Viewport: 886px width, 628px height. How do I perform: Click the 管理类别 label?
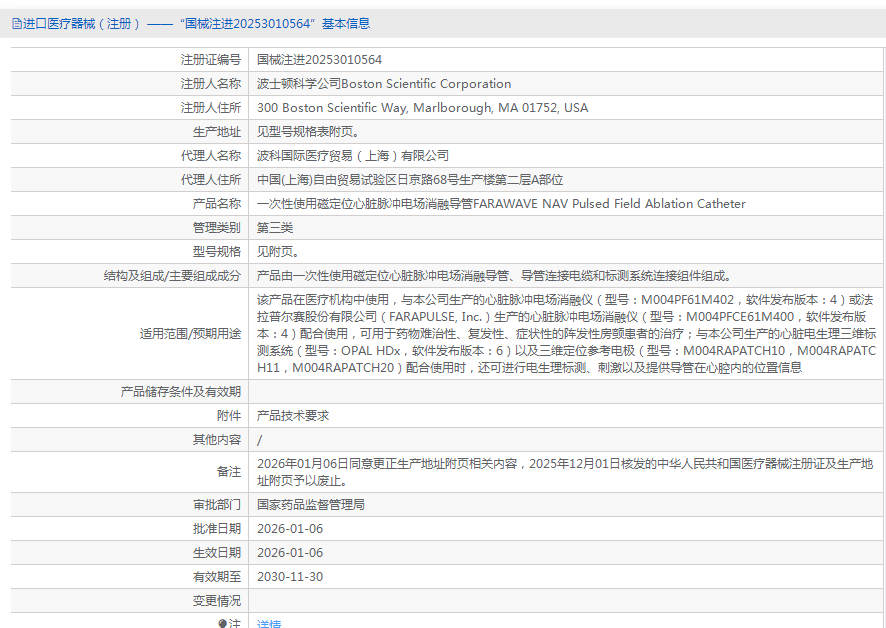pyautogui.click(x=217, y=228)
